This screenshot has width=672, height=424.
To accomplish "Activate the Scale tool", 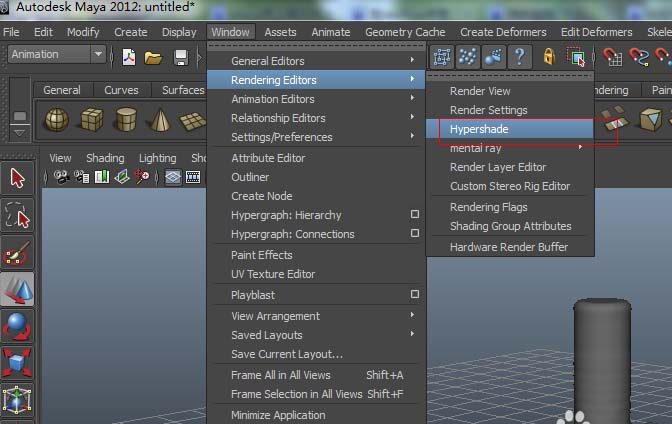I will click(17, 363).
